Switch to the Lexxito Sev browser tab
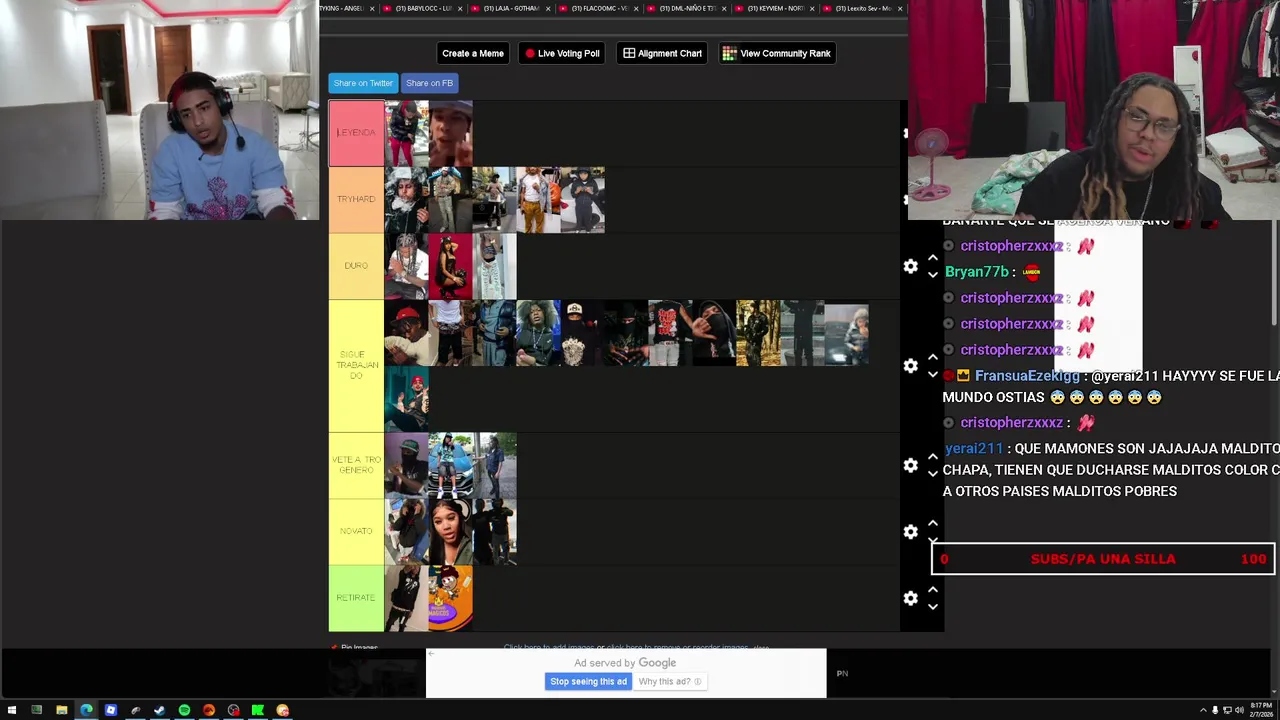The height and width of the screenshot is (720, 1280). click(x=863, y=8)
